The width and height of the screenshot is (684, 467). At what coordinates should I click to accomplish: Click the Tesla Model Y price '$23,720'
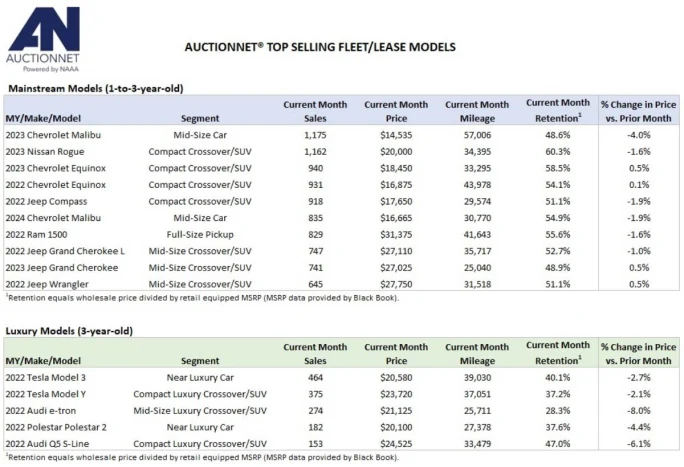396,394
